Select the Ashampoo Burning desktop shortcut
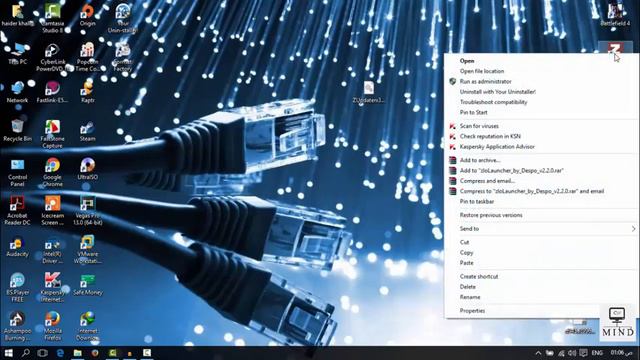Image resolution: width=640 pixels, height=360 pixels. 18,326
